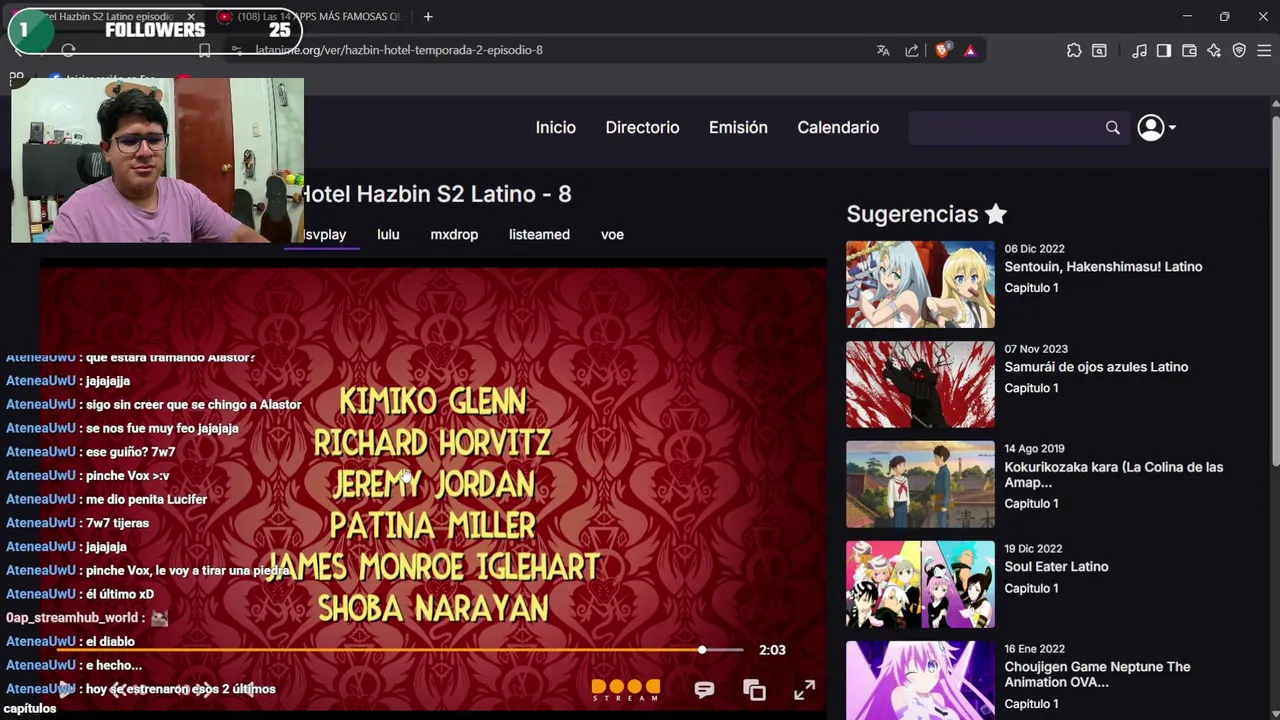The width and height of the screenshot is (1280, 720).
Task: Click the search magnifier icon on site
Action: tap(1112, 128)
